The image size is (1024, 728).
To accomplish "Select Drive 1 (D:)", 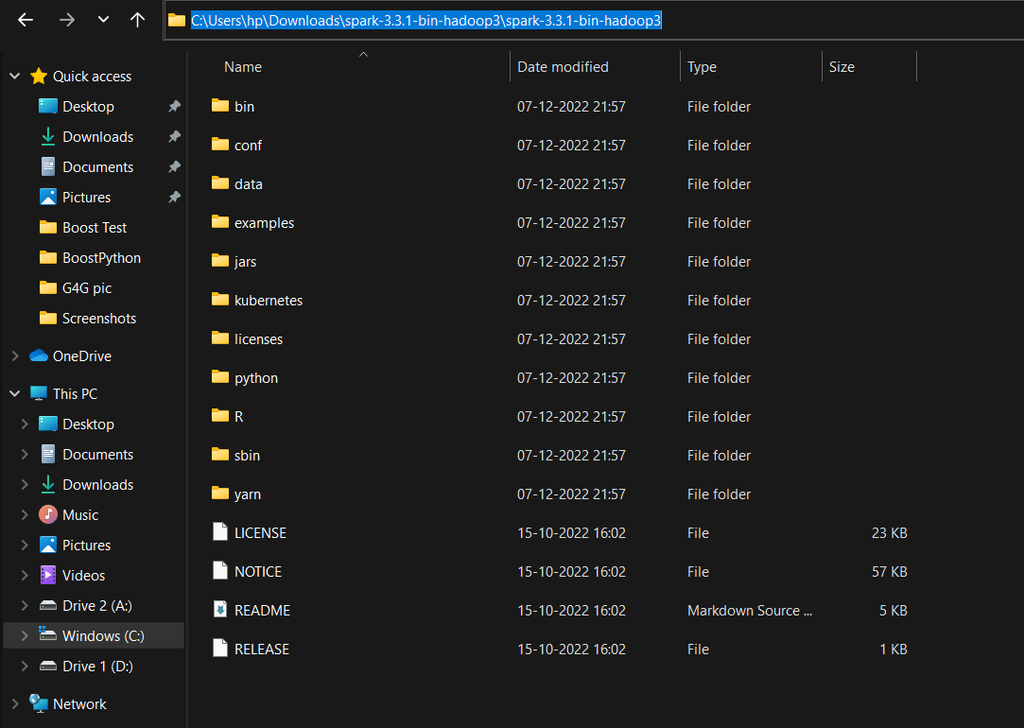I will coord(98,666).
